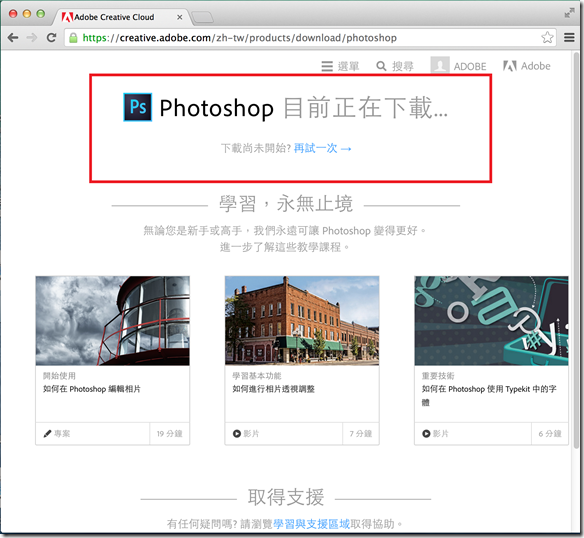584x538 pixels.
Task: Click the 重要技術 category label
Action: click(438, 376)
